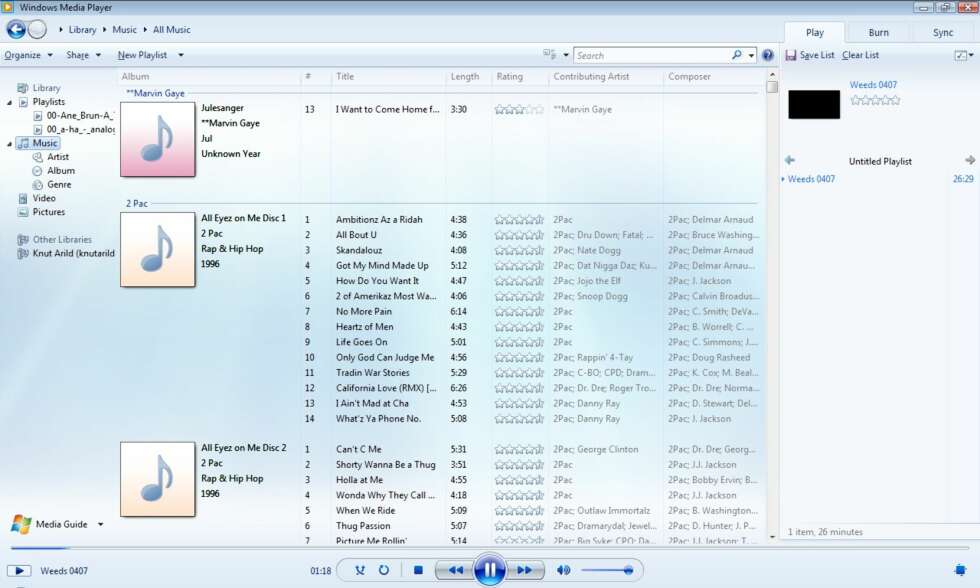Select Library in the navigation tree

(46, 88)
